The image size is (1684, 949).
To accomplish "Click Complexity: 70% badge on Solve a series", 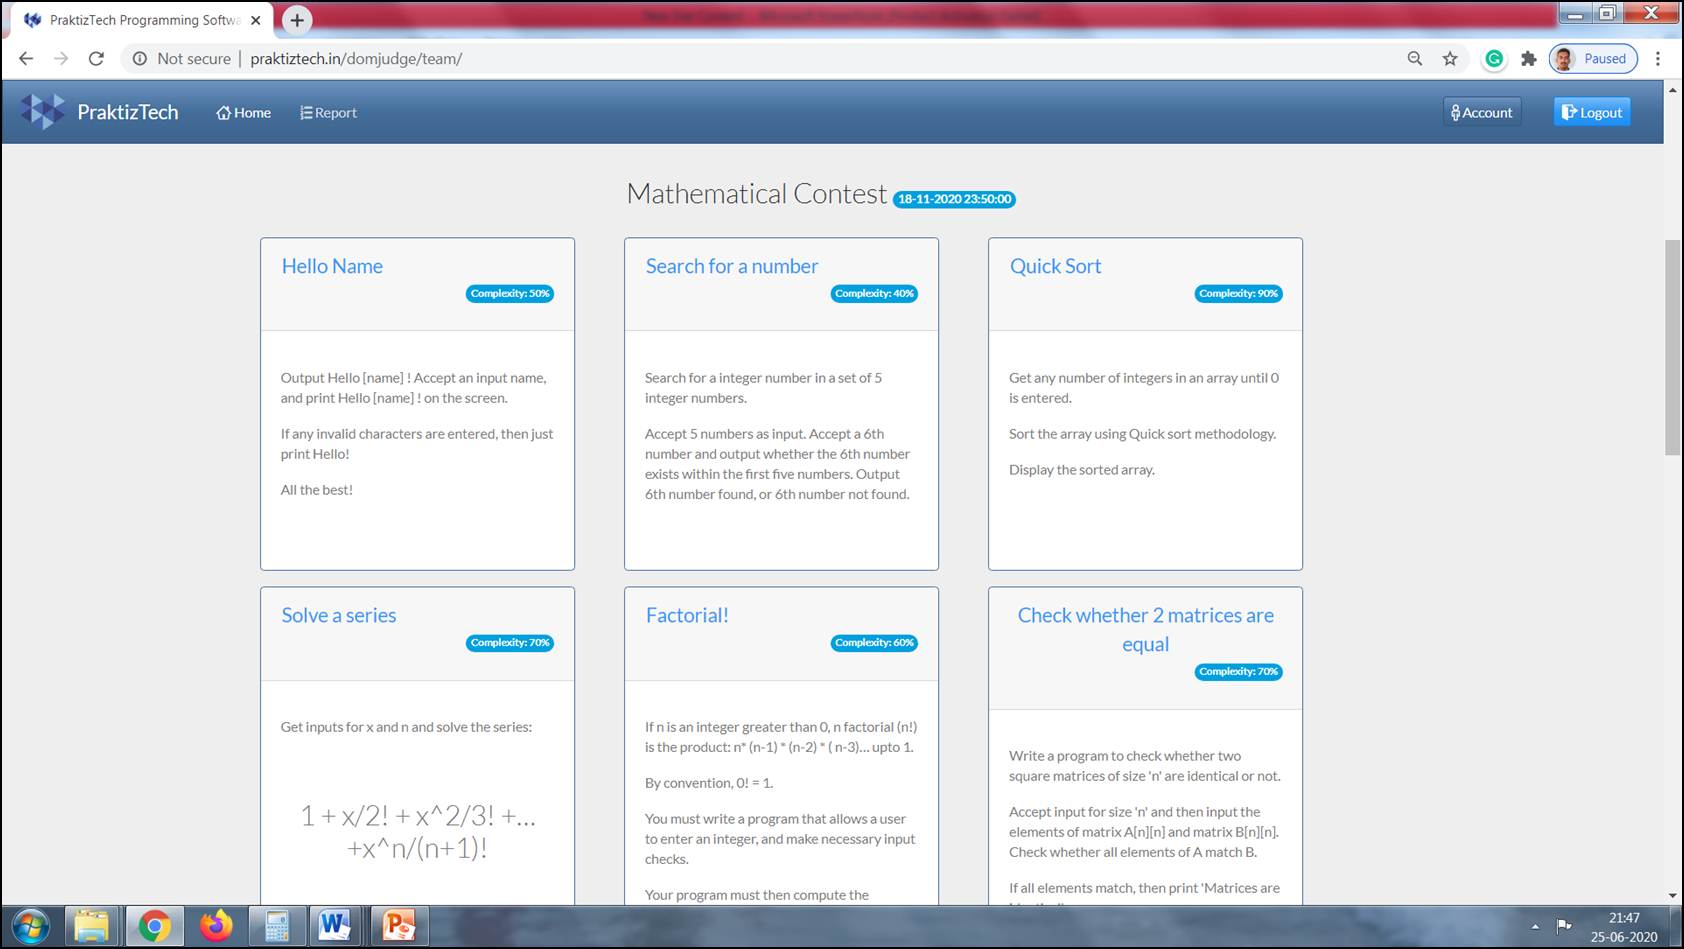I will (x=510, y=642).
